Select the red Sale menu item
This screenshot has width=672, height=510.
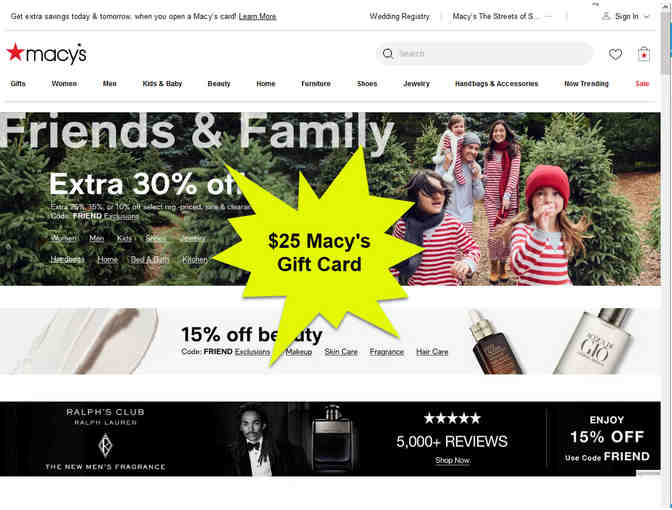coord(642,84)
